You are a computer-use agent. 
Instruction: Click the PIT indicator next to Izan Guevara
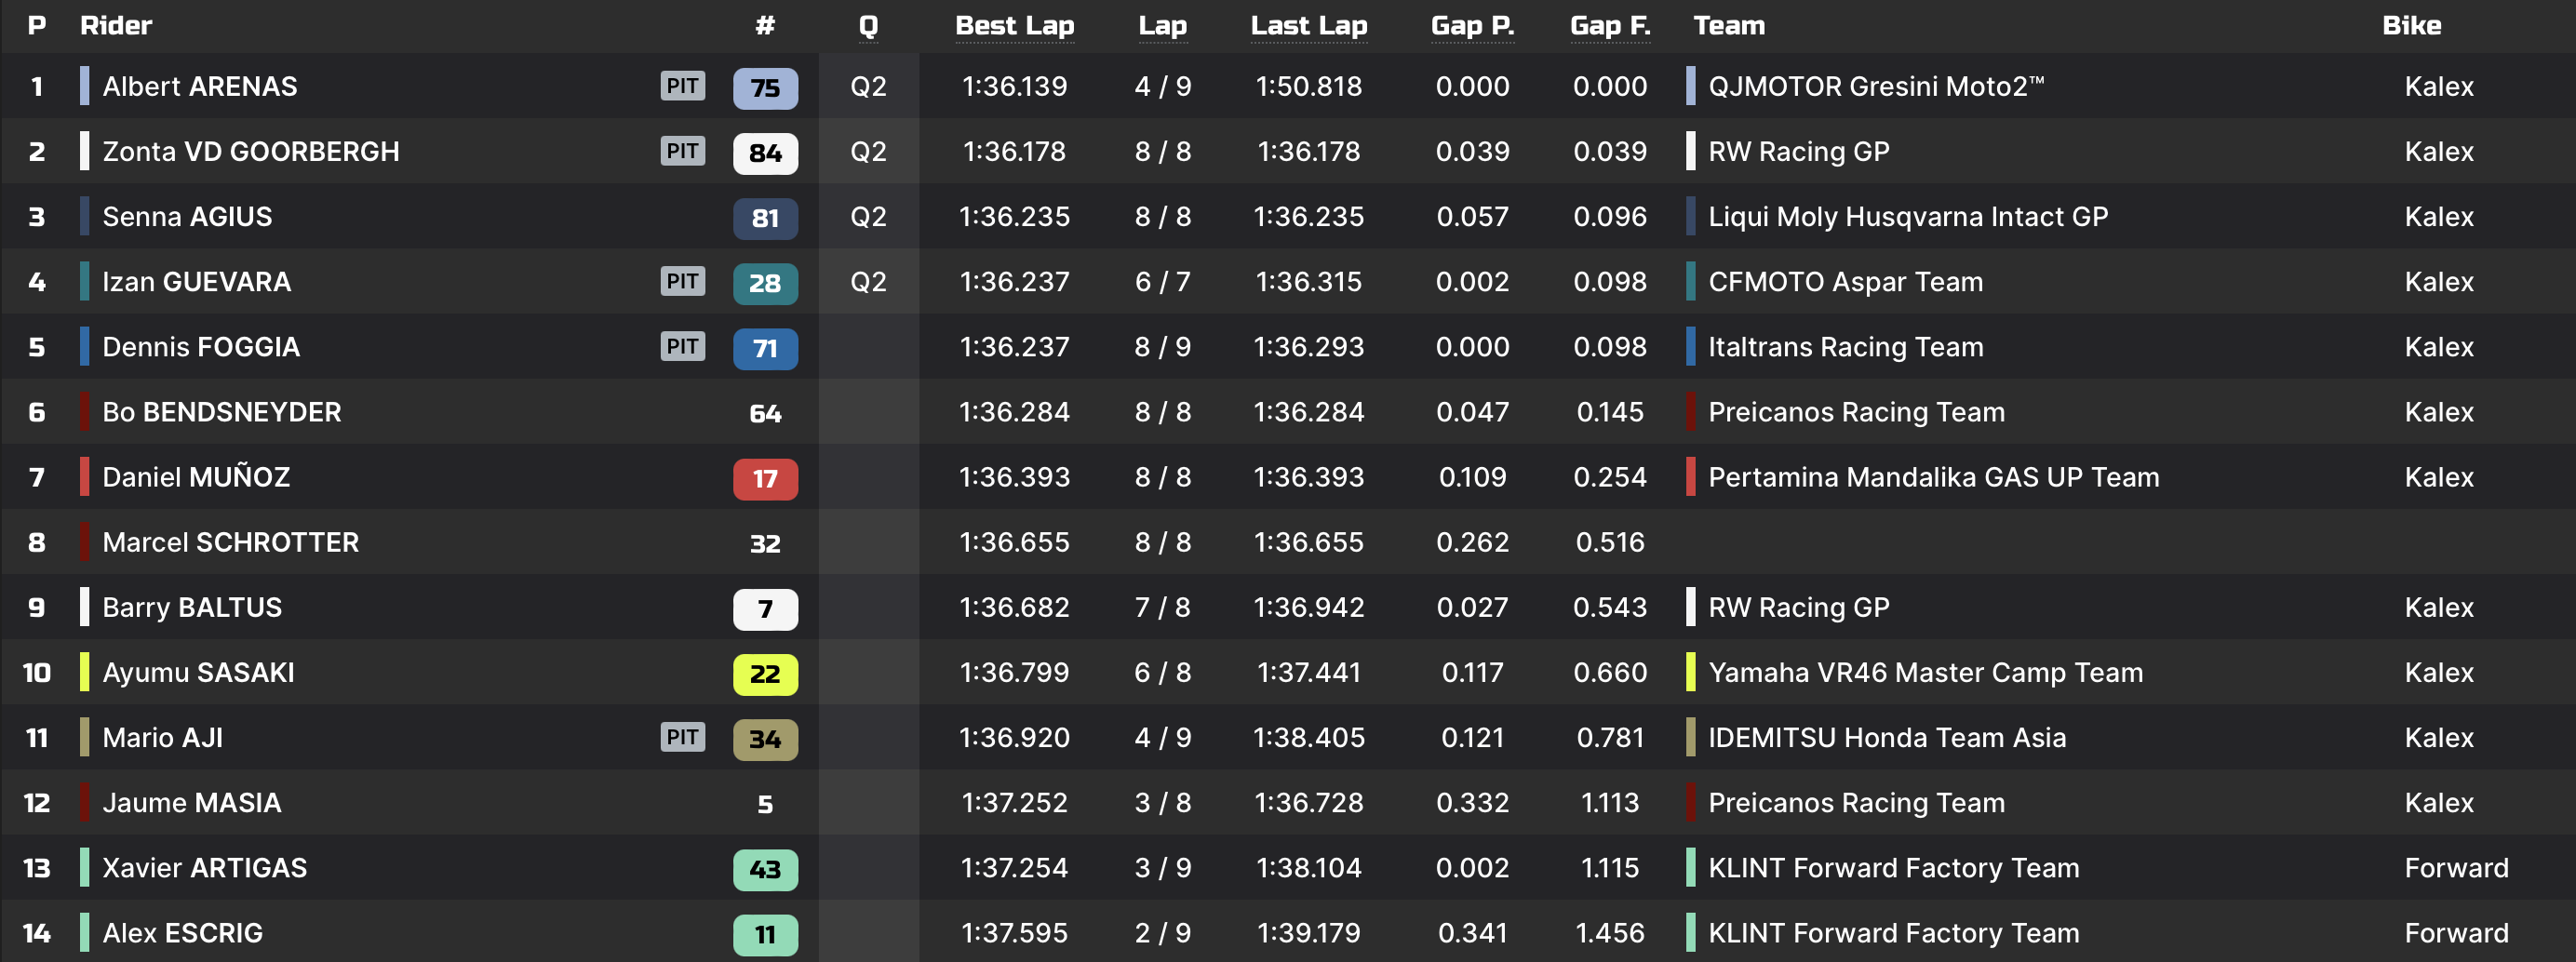pyautogui.click(x=682, y=281)
